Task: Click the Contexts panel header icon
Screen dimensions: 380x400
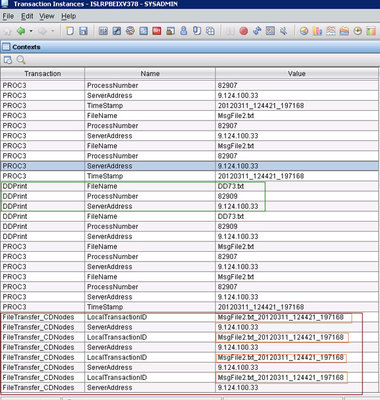Action: tap(6, 47)
